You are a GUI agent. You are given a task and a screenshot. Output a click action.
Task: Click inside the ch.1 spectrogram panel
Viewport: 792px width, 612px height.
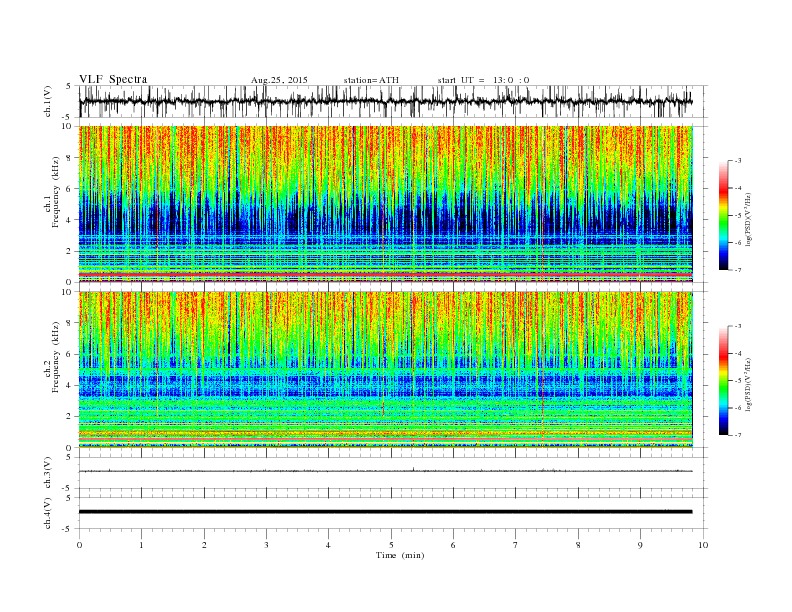[385, 204]
